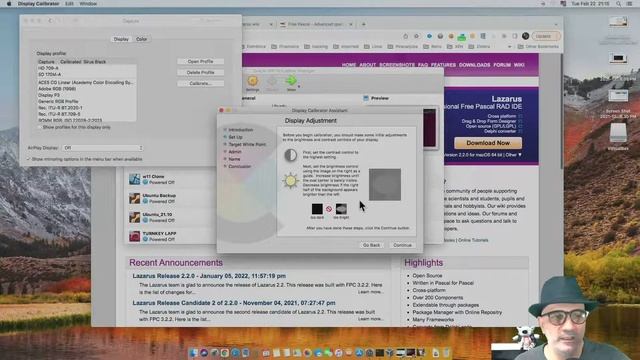This screenshot has width=640, height=360.
Task: Open the Window menu in menu bar
Action: pos(88,4)
